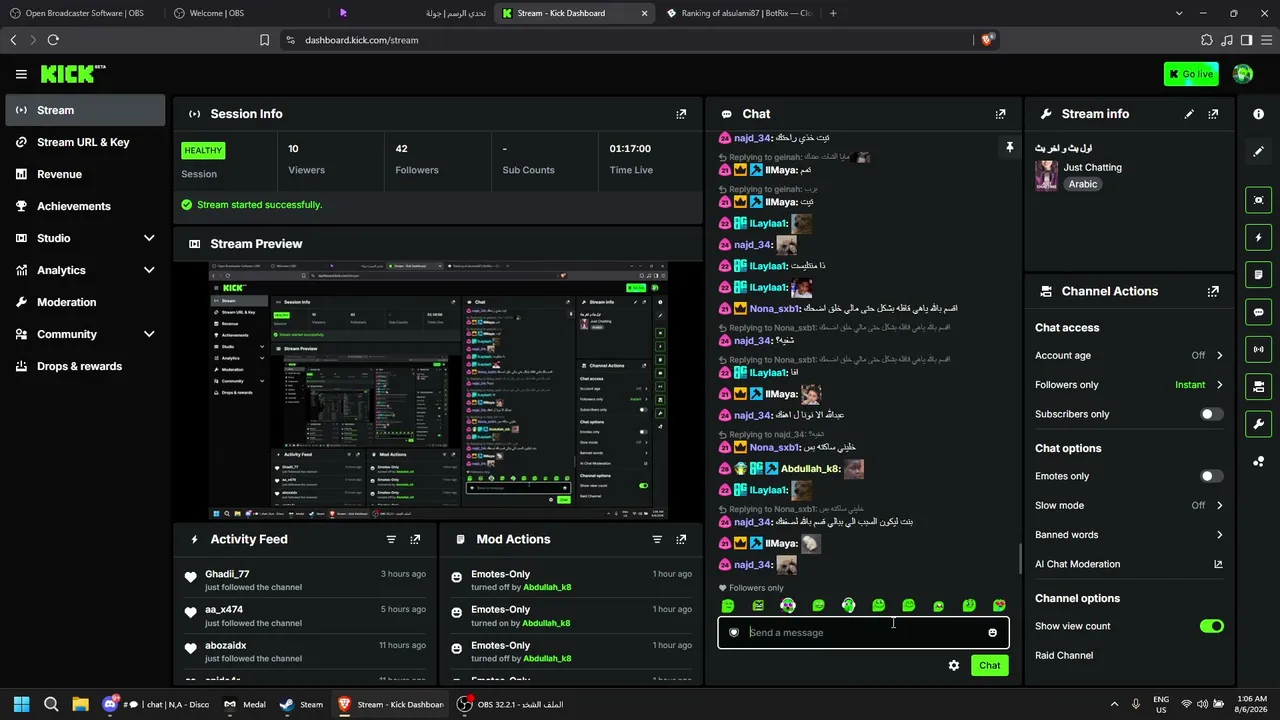Open Drops & rewards page
The image size is (1280, 720).
pos(85,366)
